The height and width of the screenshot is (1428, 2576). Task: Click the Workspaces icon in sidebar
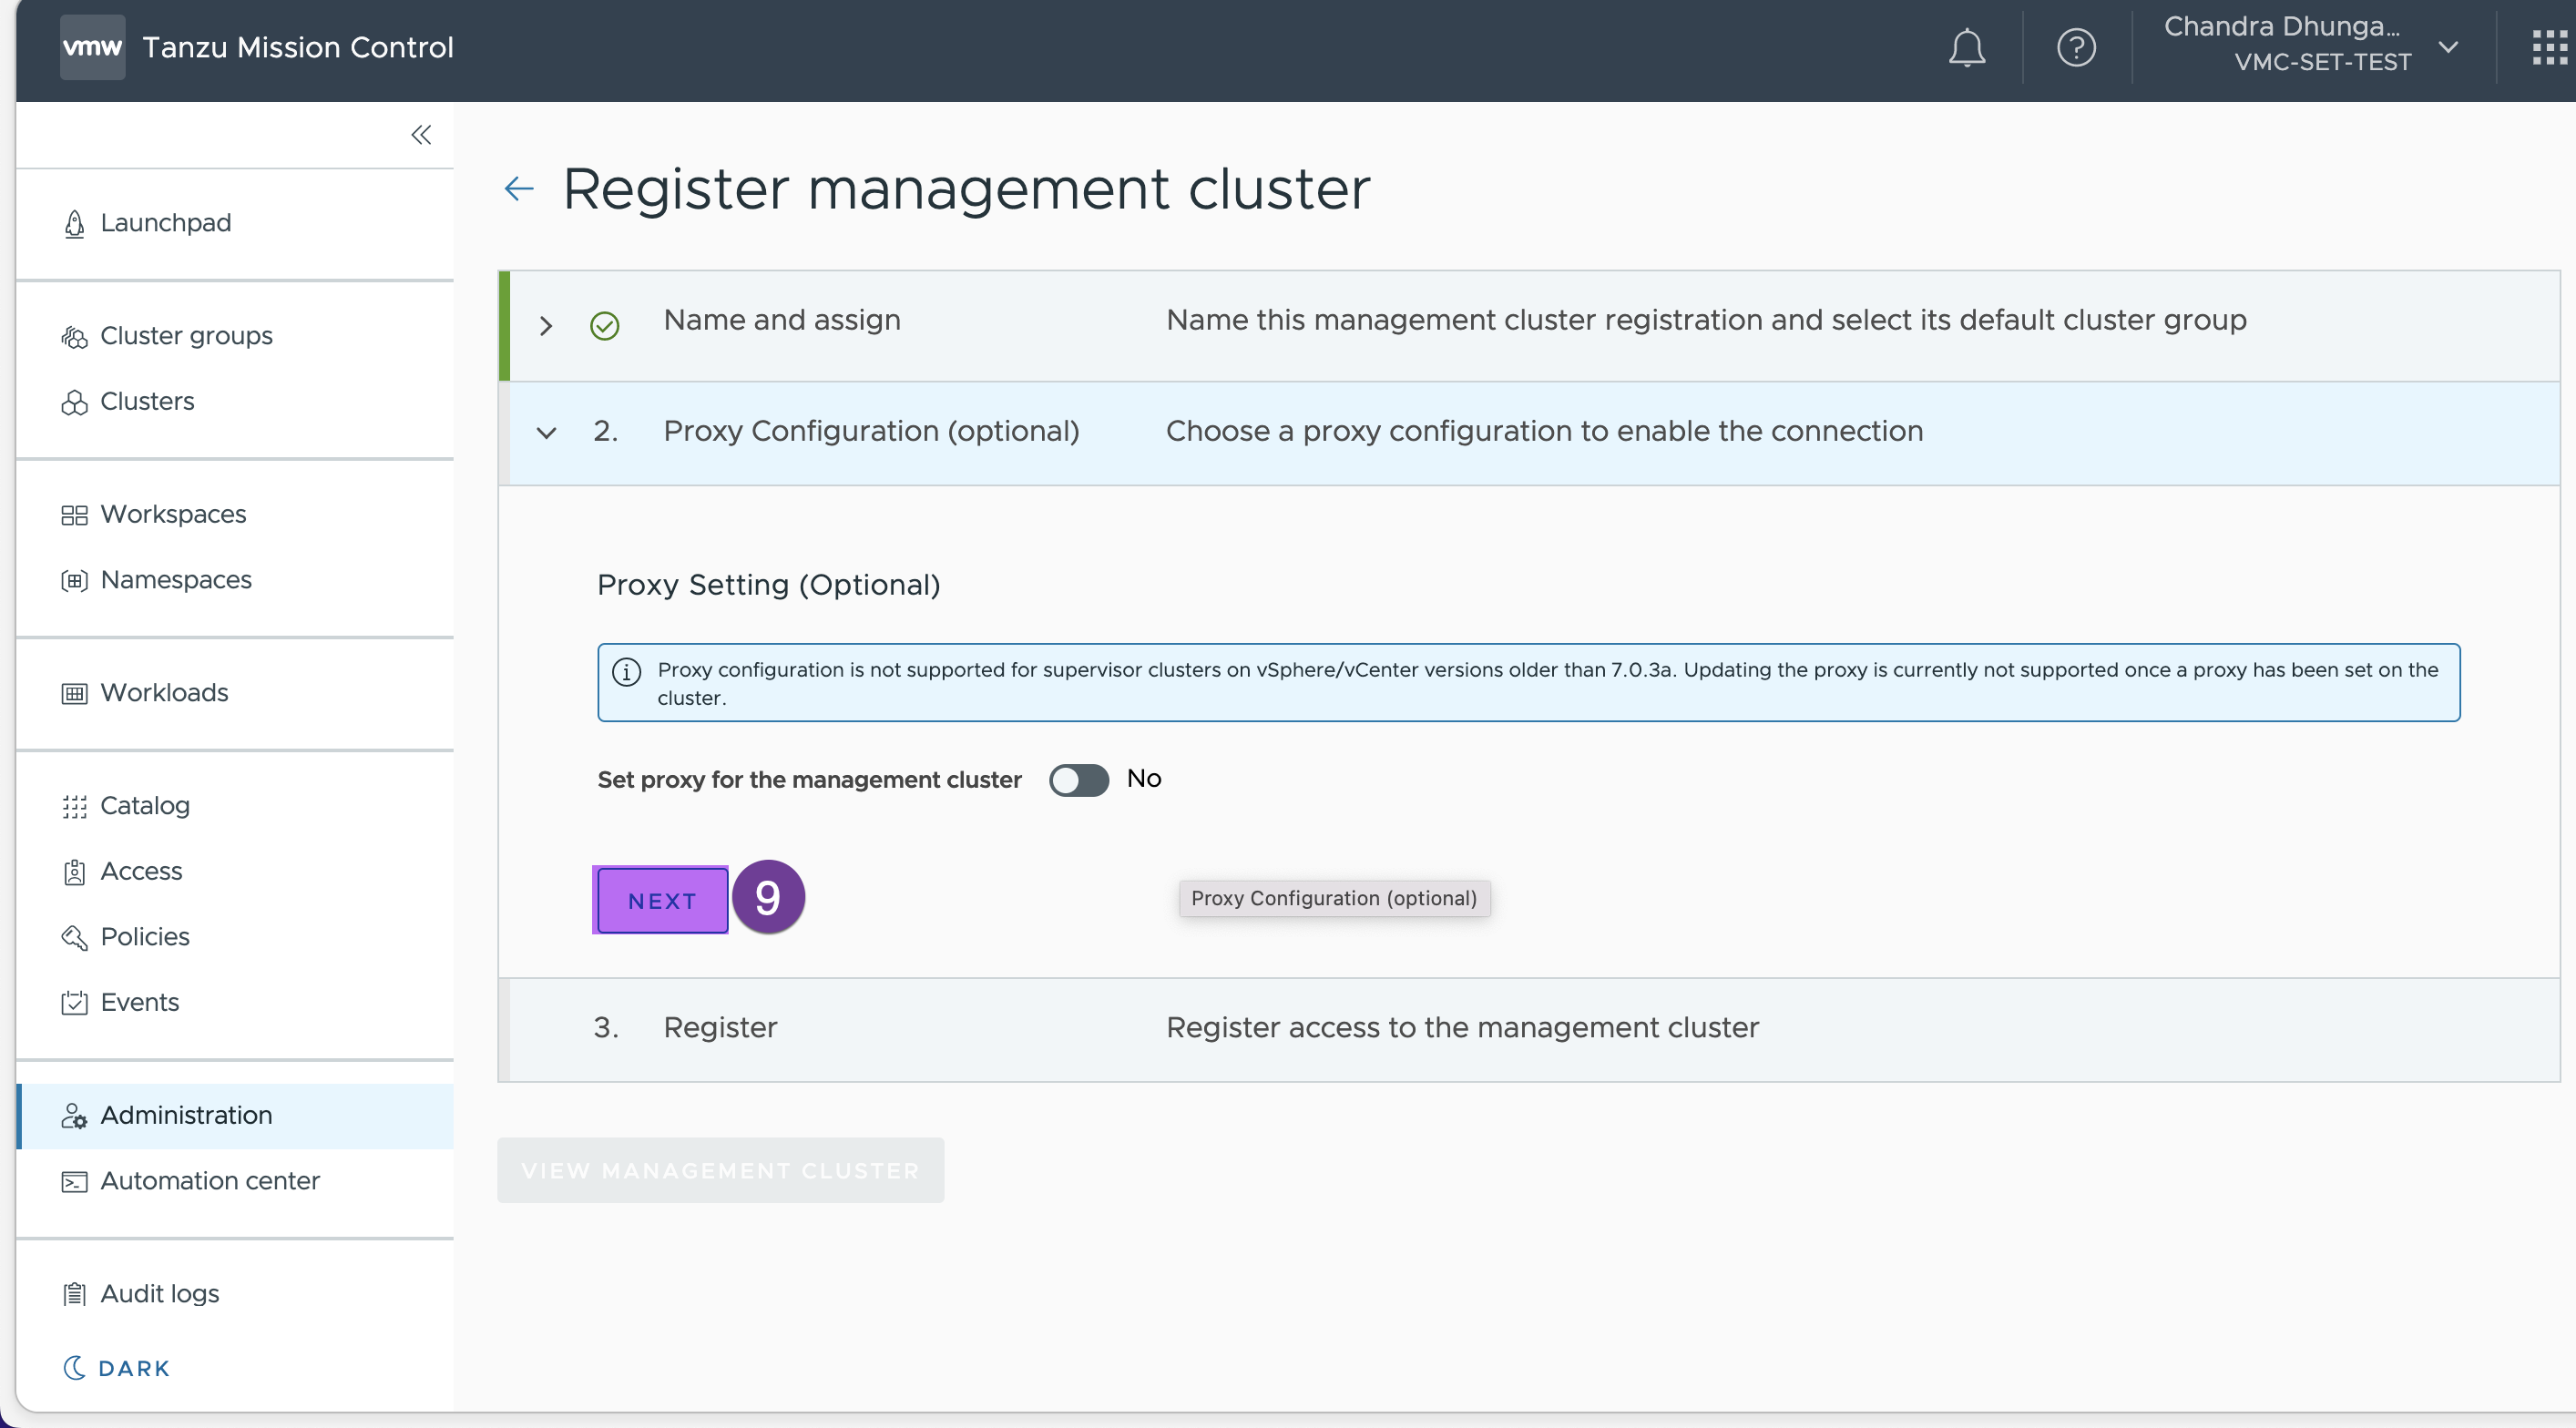[72, 514]
